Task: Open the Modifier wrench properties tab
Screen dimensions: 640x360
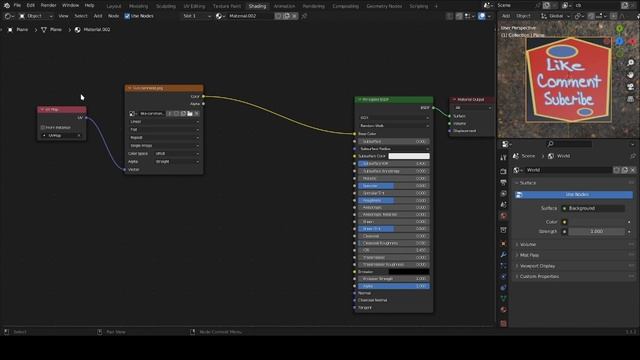Action: click(x=503, y=255)
